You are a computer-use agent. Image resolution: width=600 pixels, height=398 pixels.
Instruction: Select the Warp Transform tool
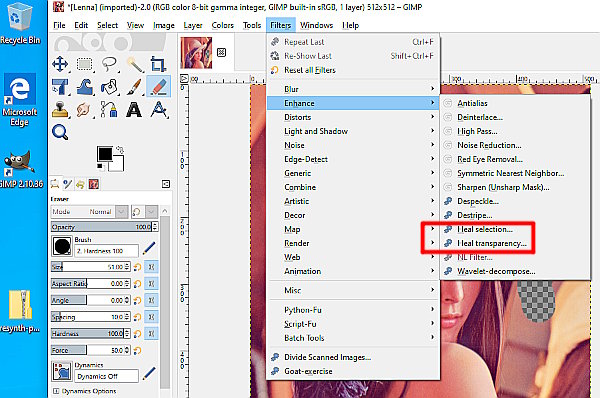coord(85,87)
